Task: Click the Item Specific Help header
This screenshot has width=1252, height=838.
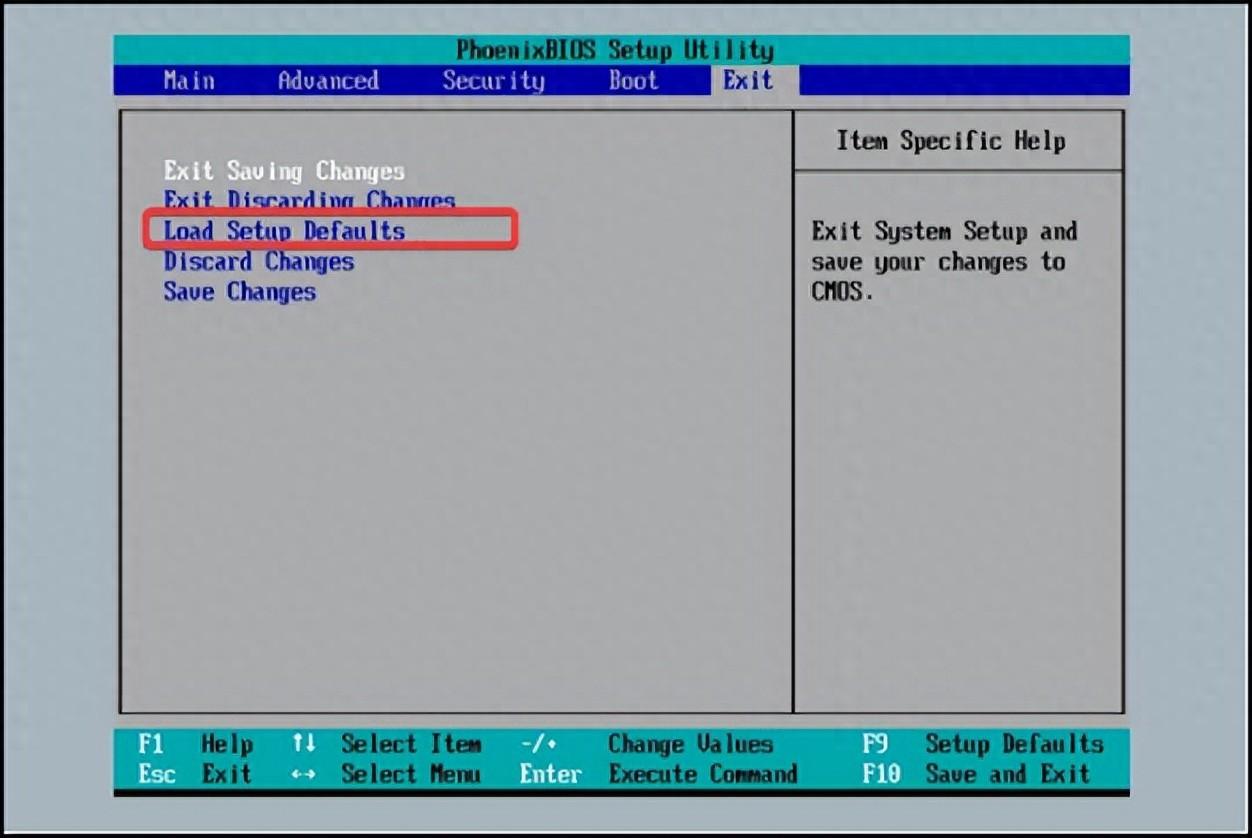Action: (x=950, y=141)
